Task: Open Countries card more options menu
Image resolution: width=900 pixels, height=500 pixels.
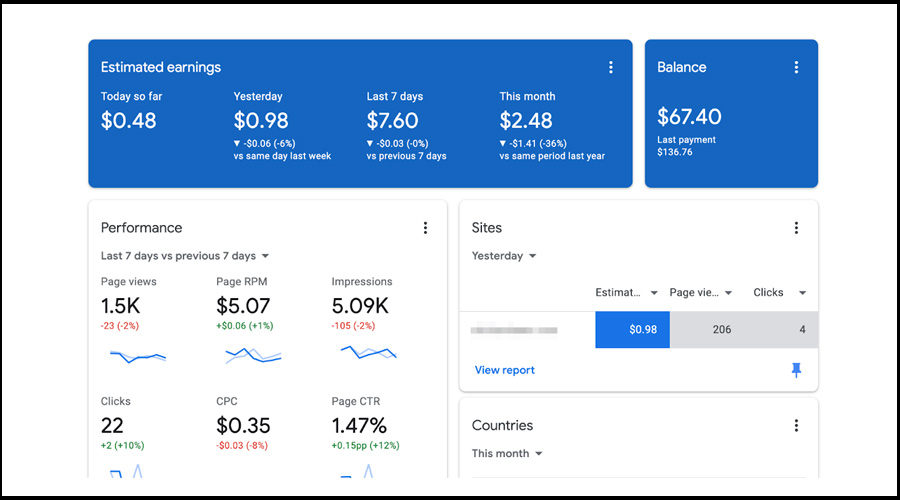Action: 796,425
